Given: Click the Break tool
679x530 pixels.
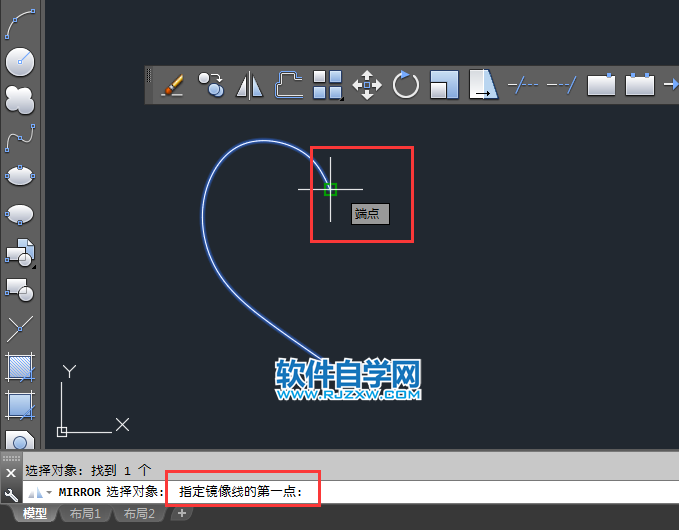Looking at the screenshot, I should coord(640,85).
